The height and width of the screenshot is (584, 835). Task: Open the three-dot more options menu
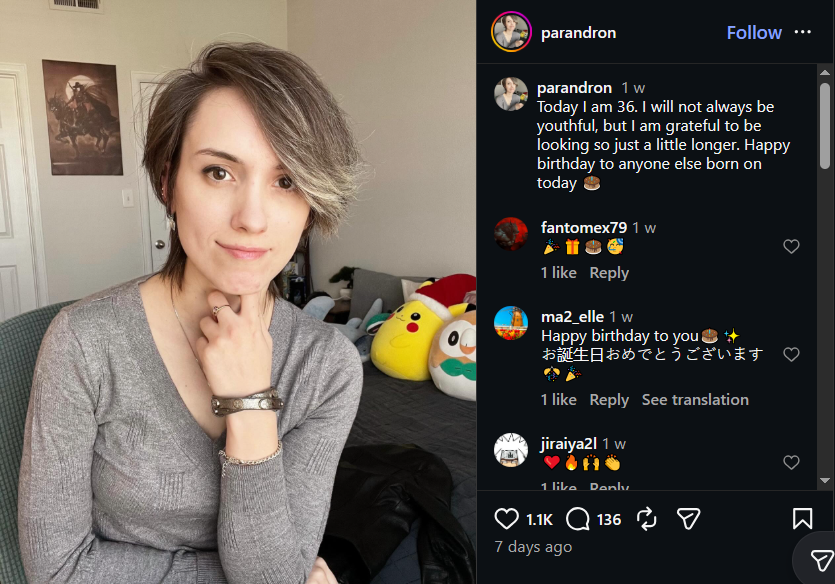click(803, 32)
